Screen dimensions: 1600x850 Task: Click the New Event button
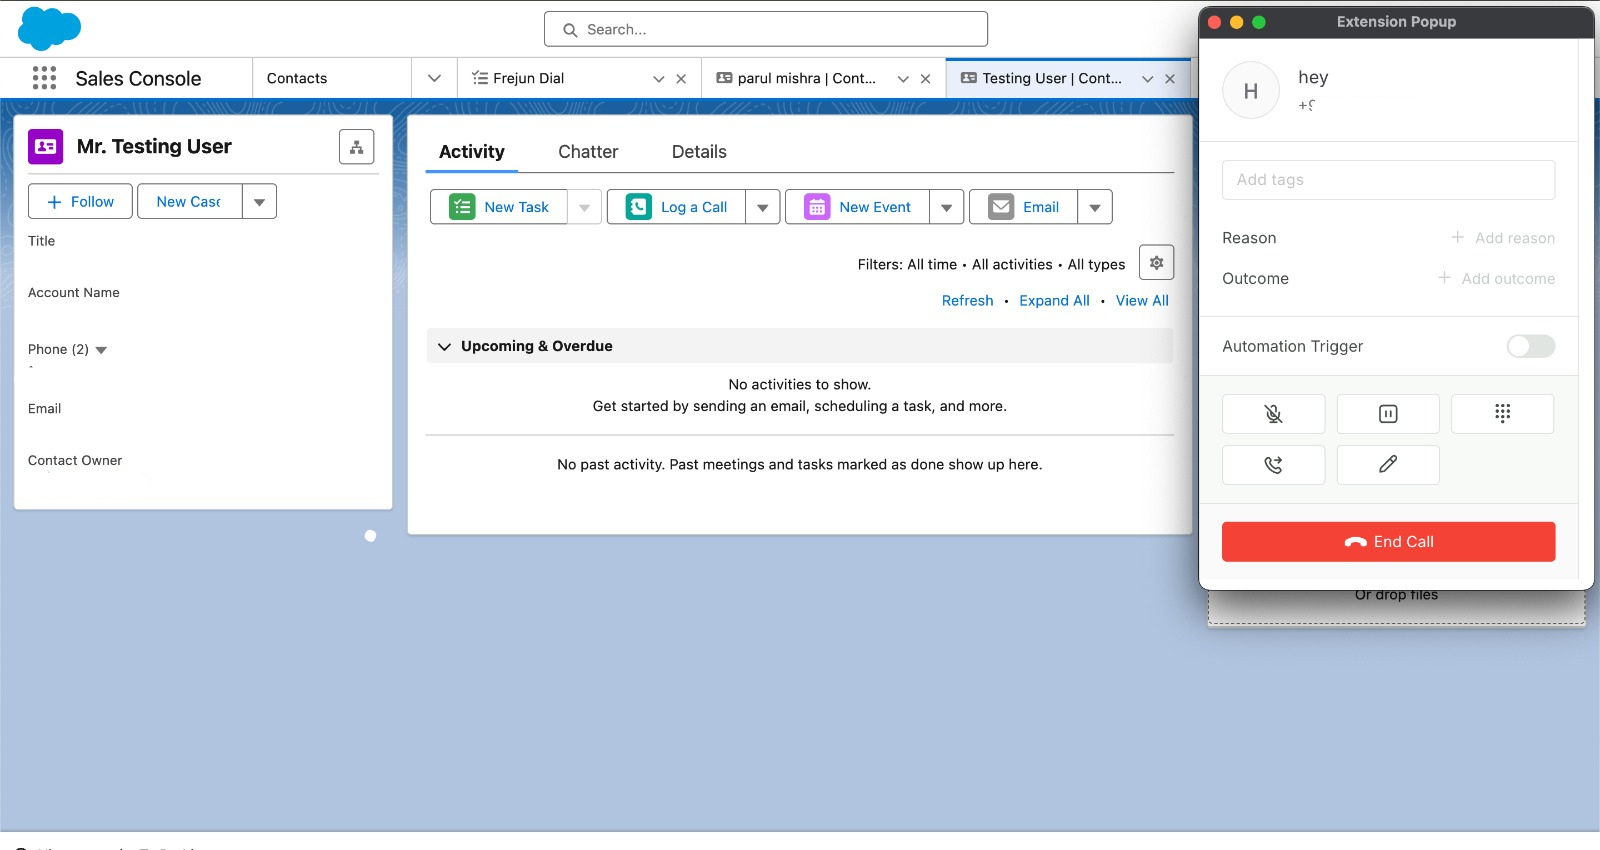point(857,207)
